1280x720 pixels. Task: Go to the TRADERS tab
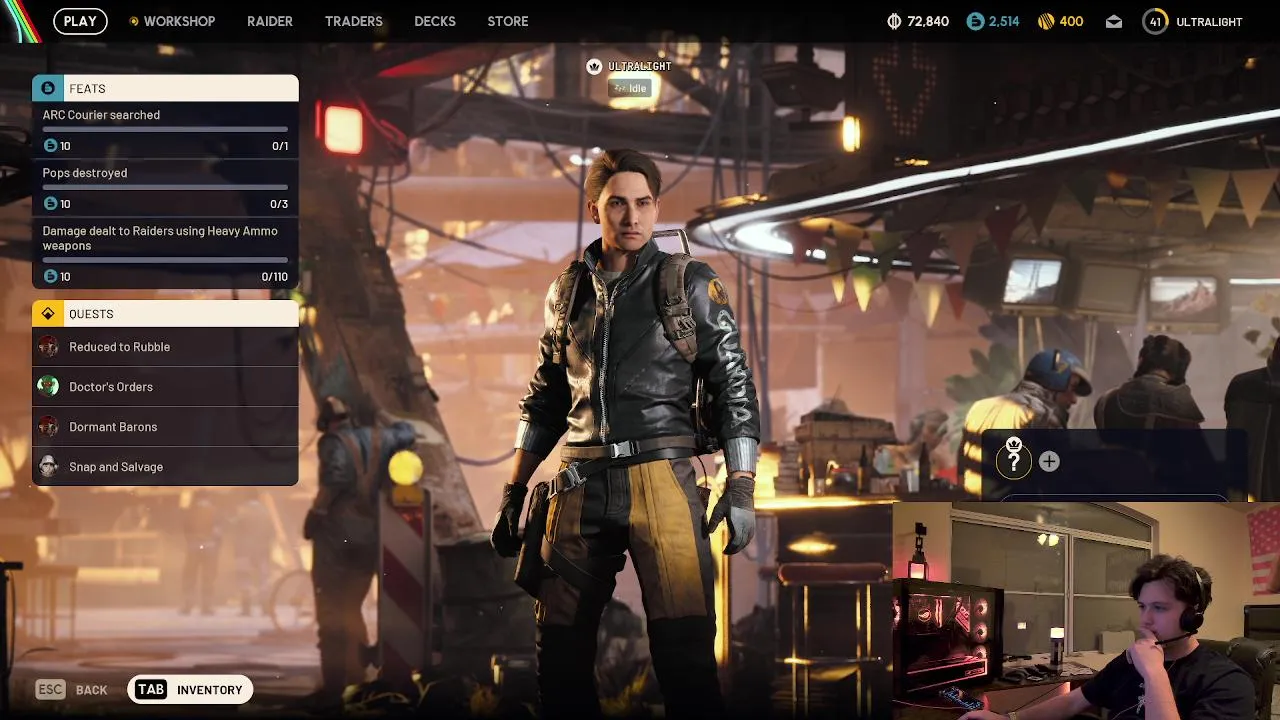353,21
